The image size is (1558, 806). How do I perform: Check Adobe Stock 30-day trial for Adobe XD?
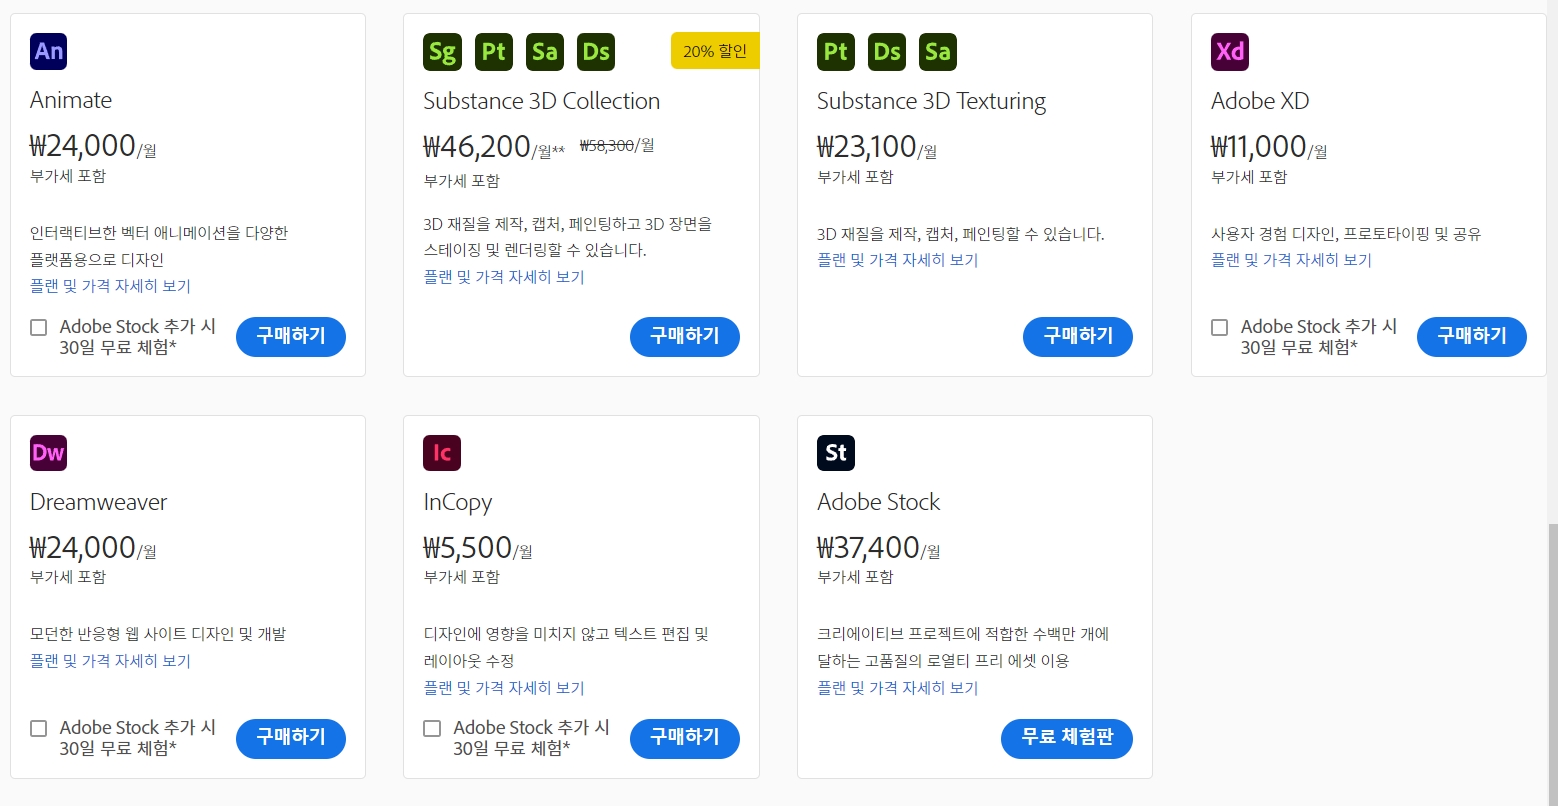[x=1219, y=327]
